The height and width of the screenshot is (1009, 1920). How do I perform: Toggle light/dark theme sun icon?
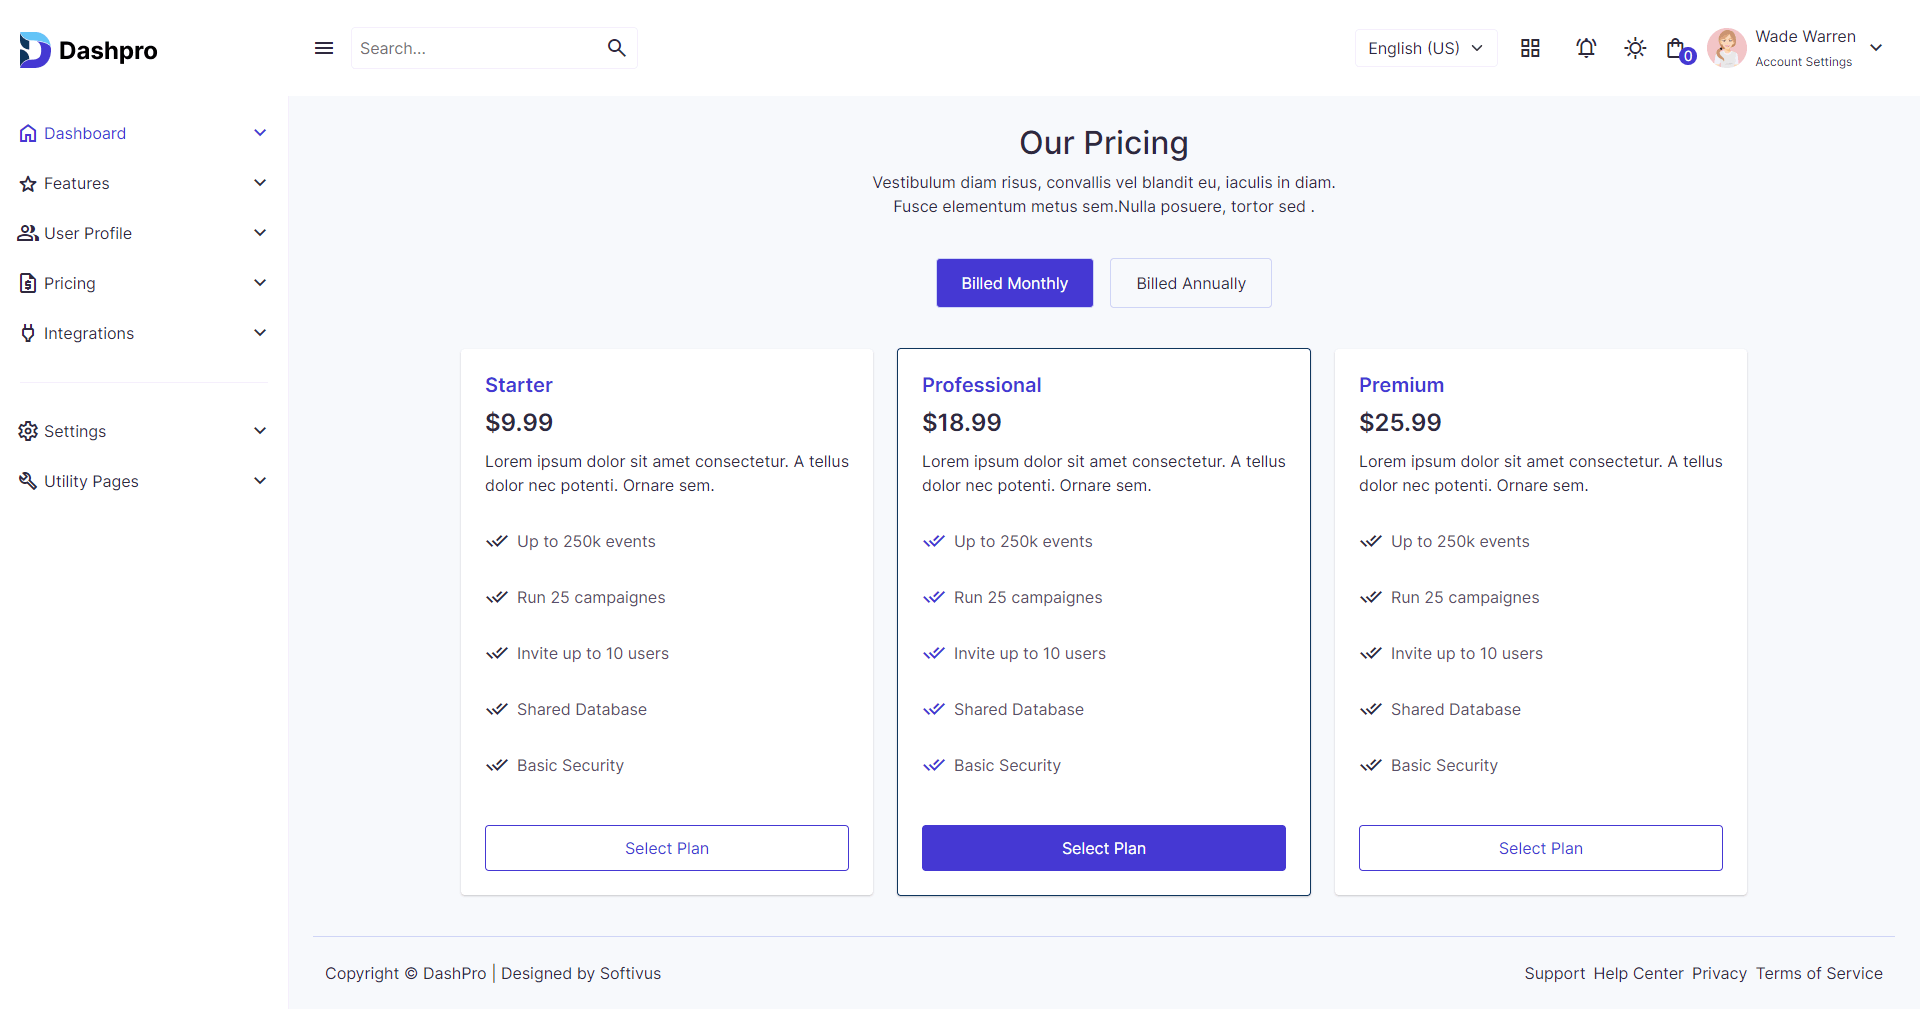coord(1635,48)
